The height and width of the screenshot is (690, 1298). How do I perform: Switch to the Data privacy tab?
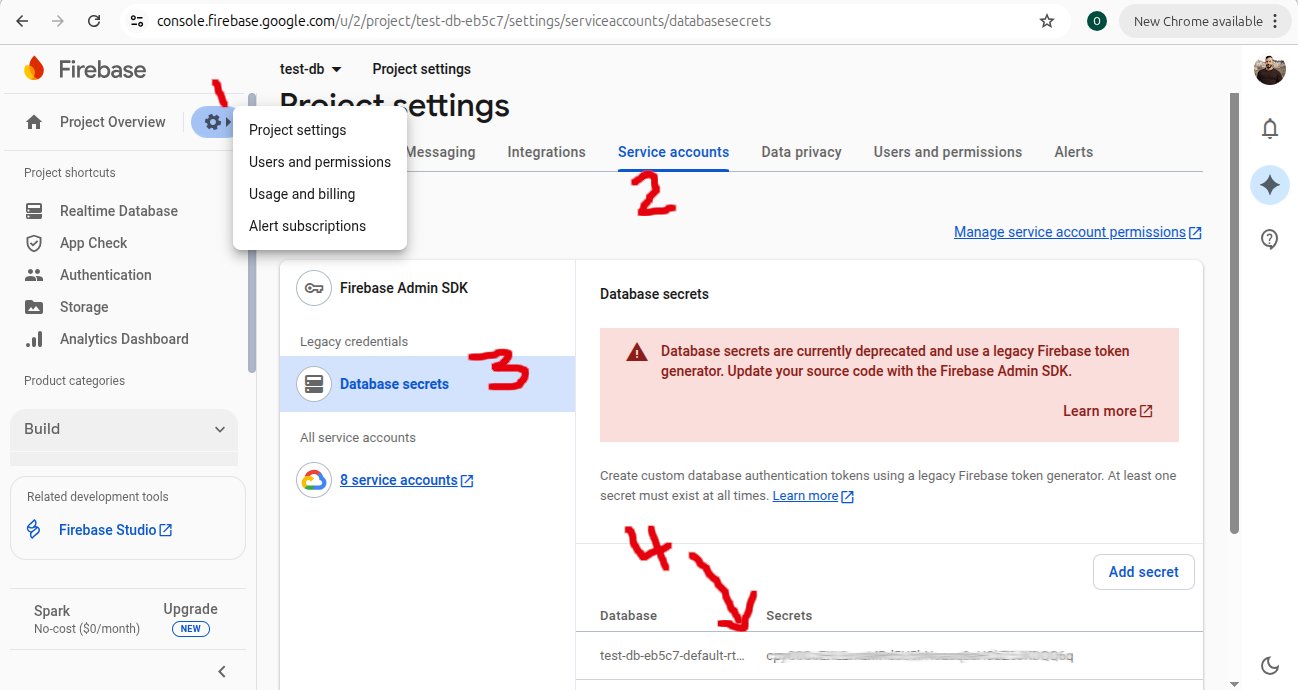[x=801, y=152]
